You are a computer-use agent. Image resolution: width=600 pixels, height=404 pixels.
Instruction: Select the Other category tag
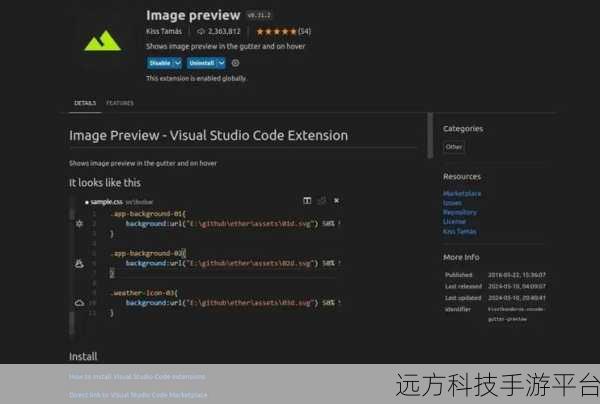point(454,147)
